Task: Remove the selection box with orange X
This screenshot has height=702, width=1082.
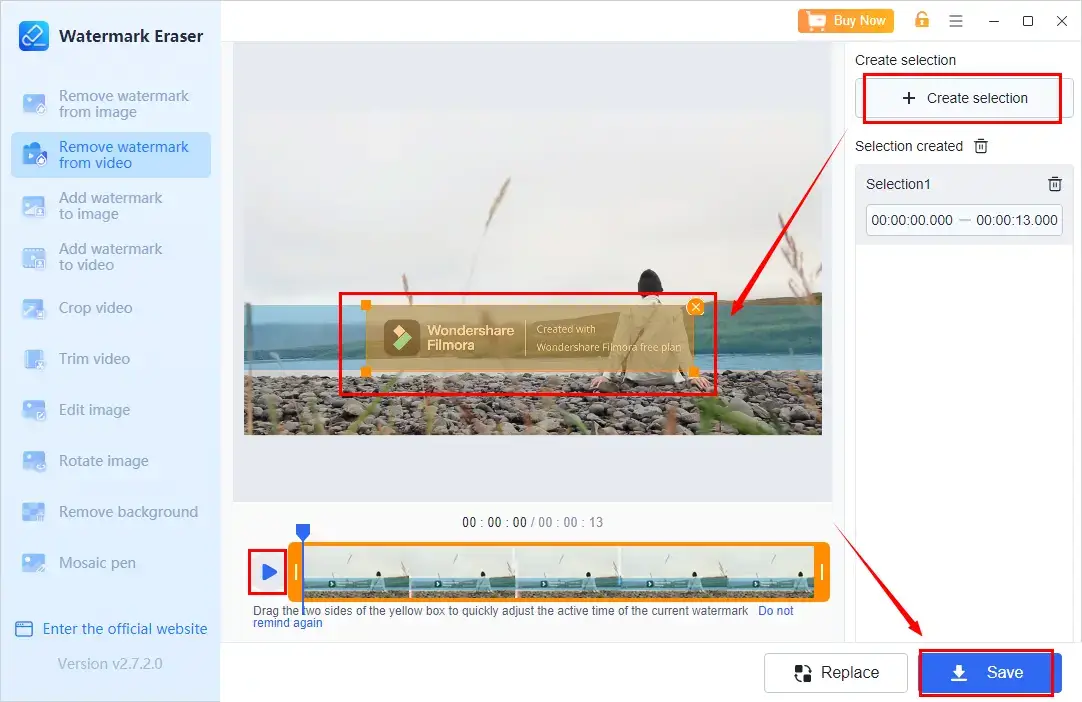Action: coord(696,306)
